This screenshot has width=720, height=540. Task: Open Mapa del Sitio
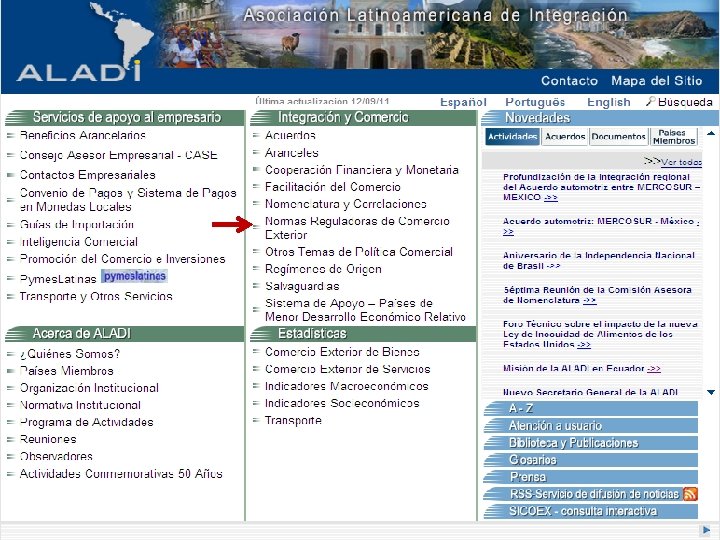657,81
